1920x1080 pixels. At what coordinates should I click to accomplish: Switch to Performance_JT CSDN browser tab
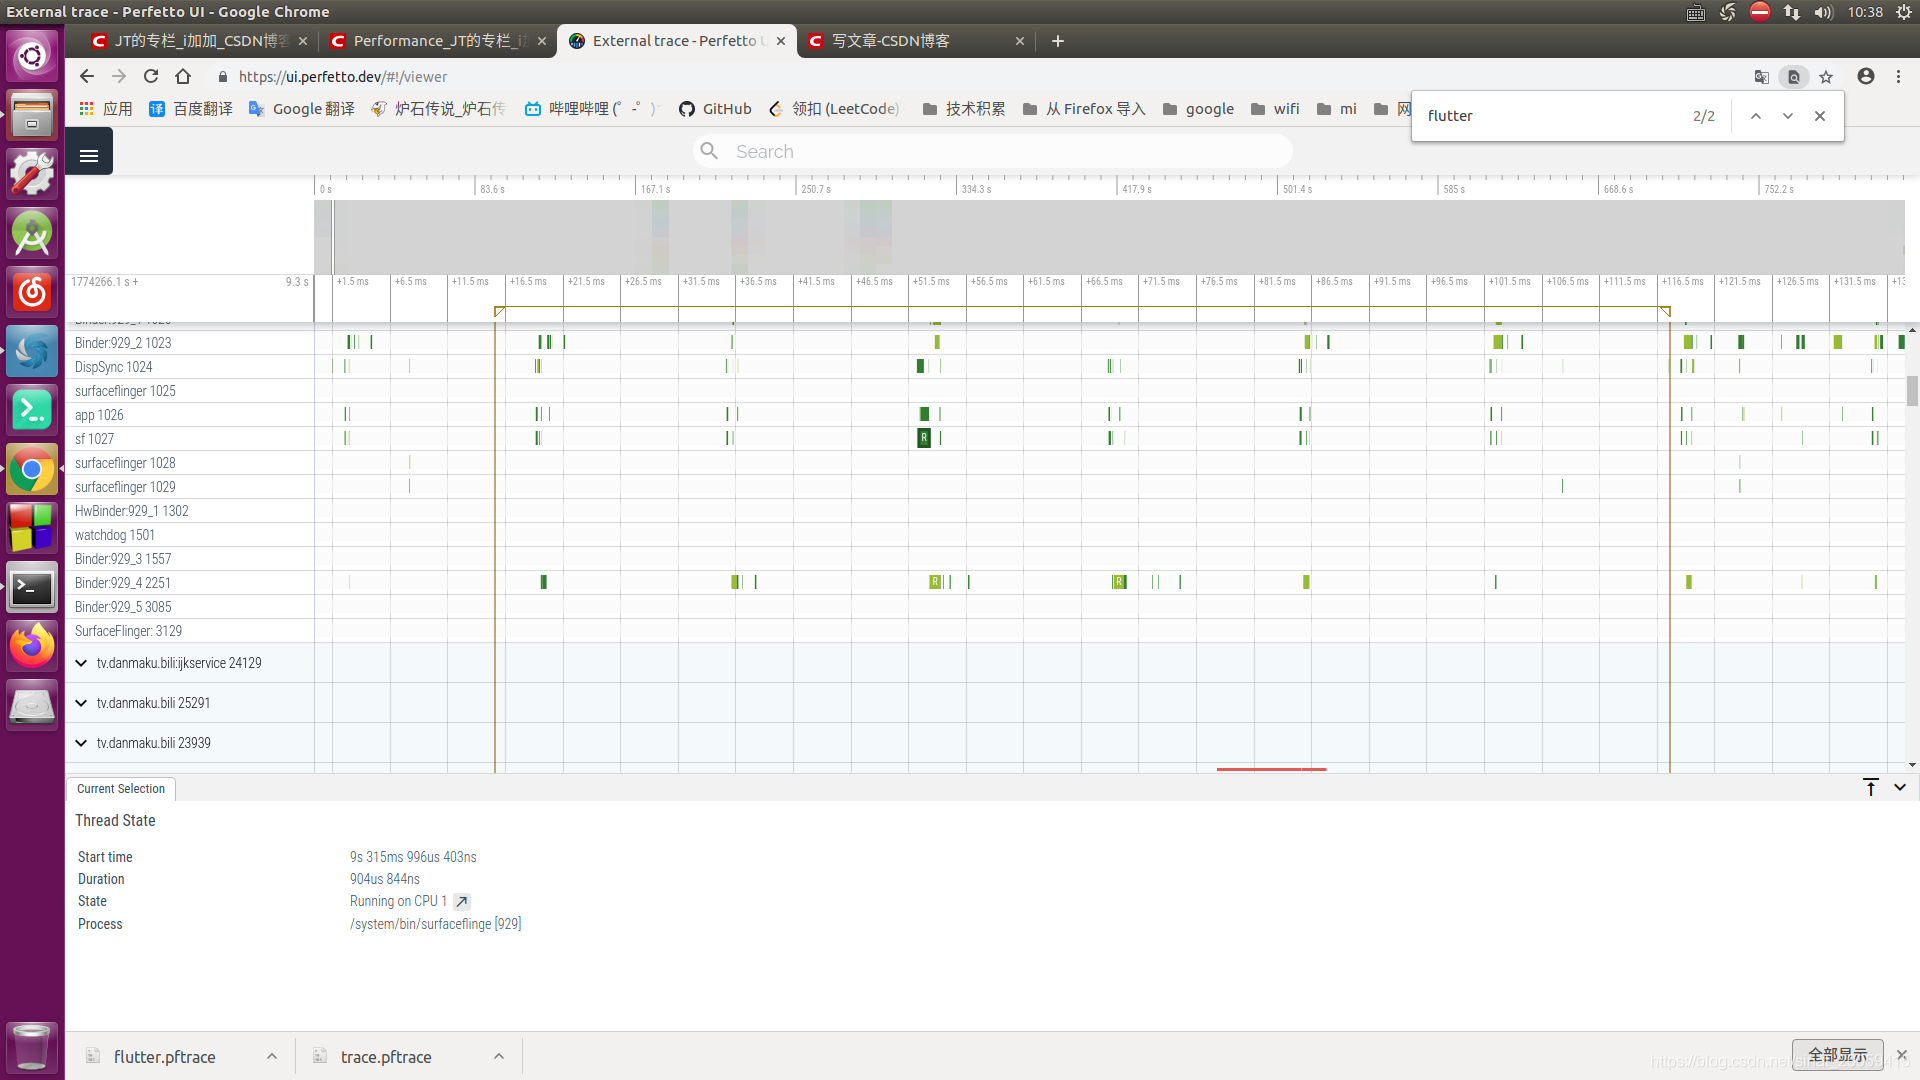tap(438, 41)
